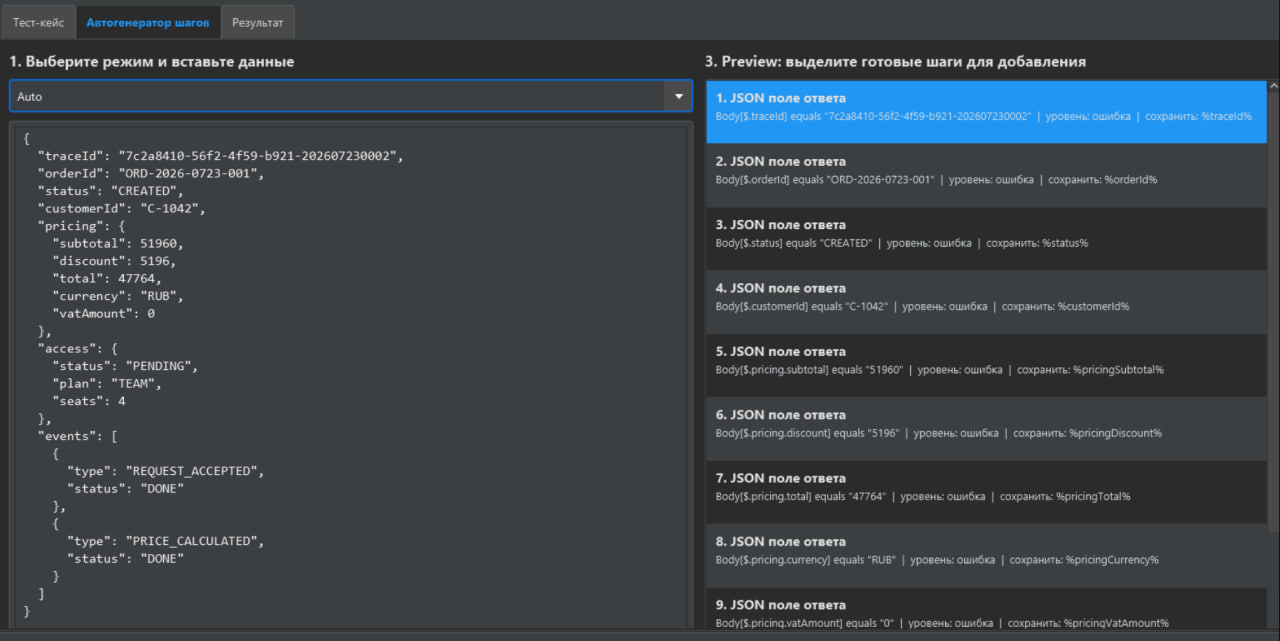The height and width of the screenshot is (641, 1280).
Task: Click the "orderId" line in JSON
Action: pyautogui.click(x=151, y=173)
